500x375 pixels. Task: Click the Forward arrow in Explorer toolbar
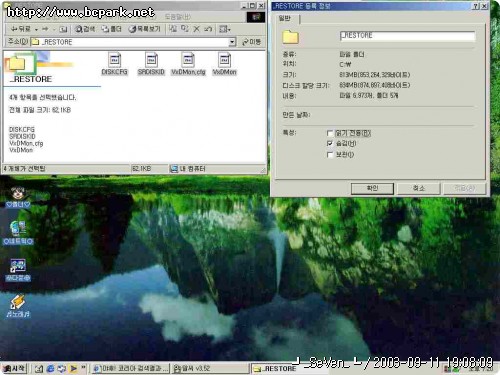(x=45, y=29)
